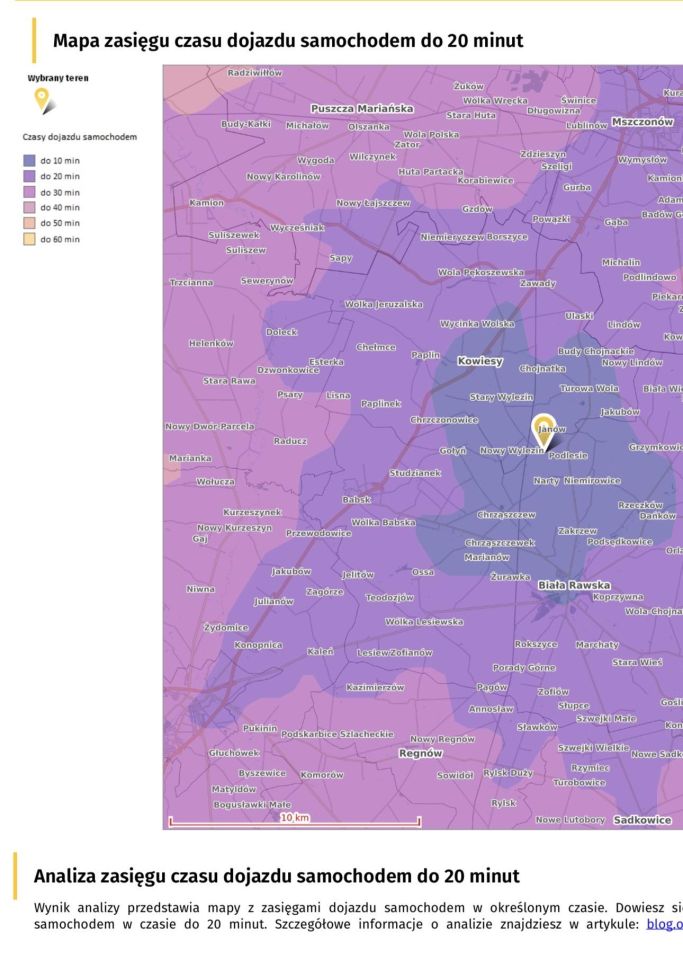
Task: Click the 'Julianów' label
Action: (274, 601)
